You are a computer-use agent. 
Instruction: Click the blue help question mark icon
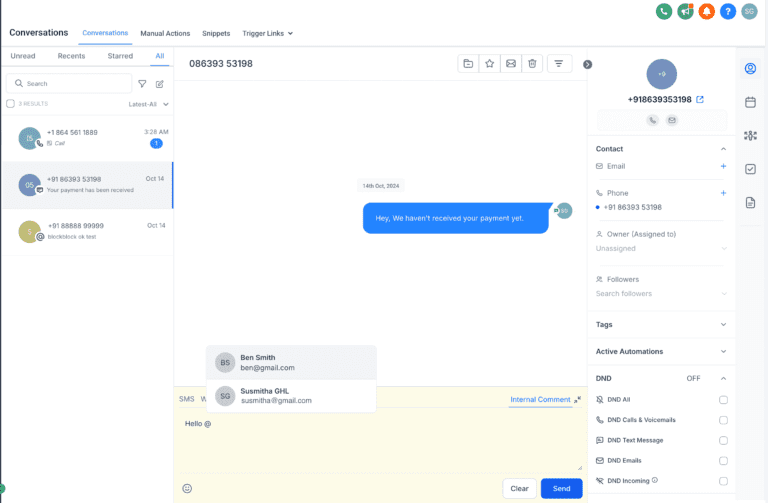coord(728,11)
